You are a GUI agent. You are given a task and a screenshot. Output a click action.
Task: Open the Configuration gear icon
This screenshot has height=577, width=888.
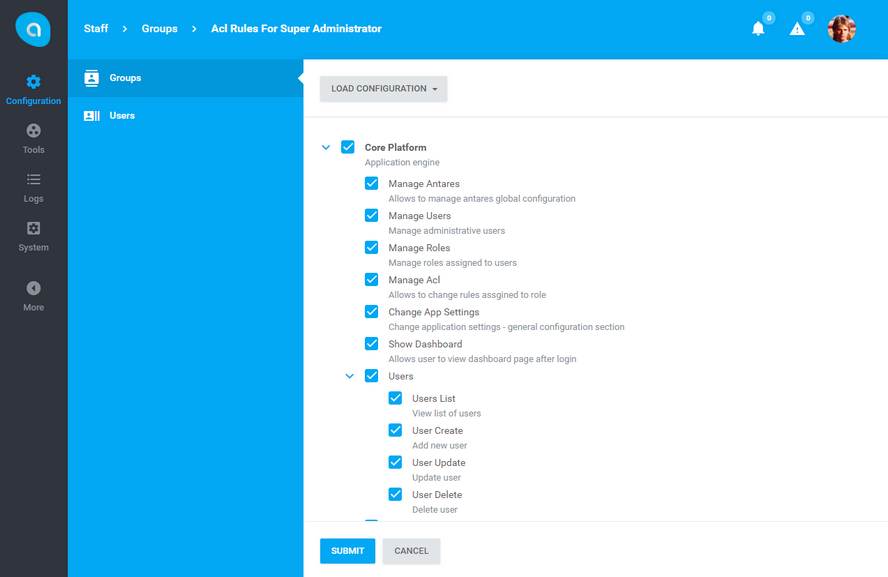pos(33,82)
